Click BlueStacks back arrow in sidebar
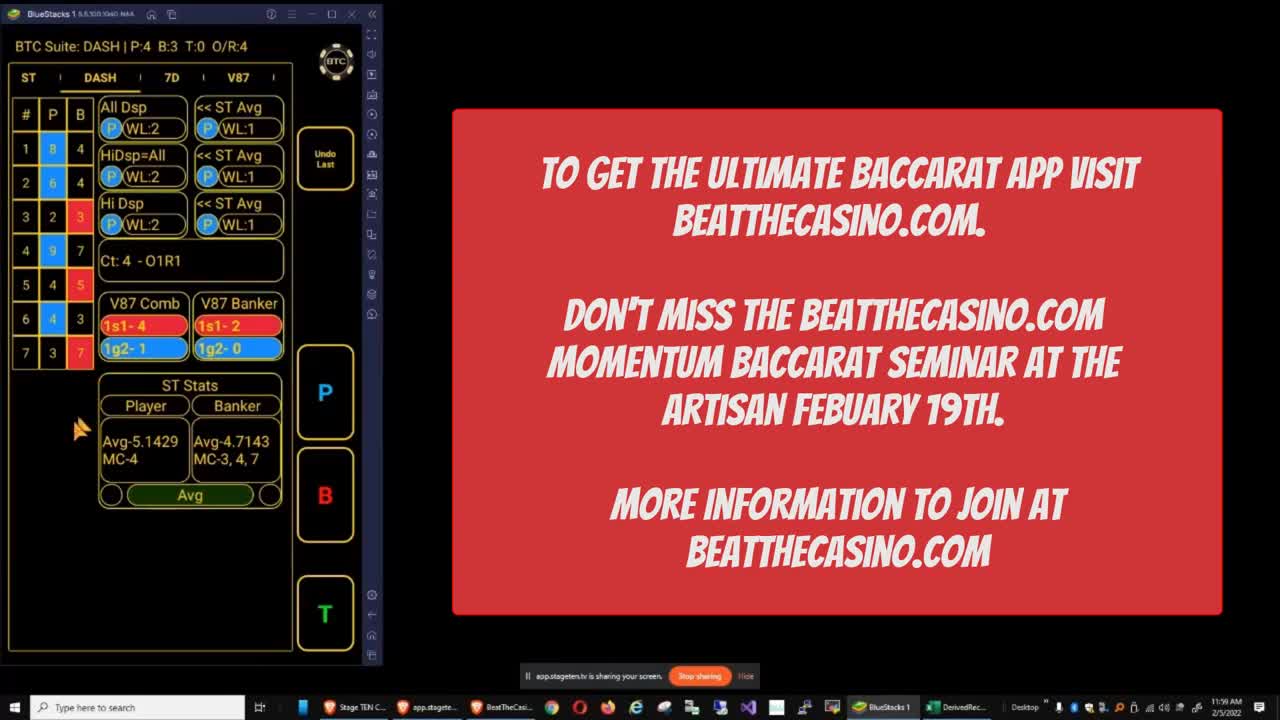Viewport: 1280px width, 720px height. coord(372,615)
